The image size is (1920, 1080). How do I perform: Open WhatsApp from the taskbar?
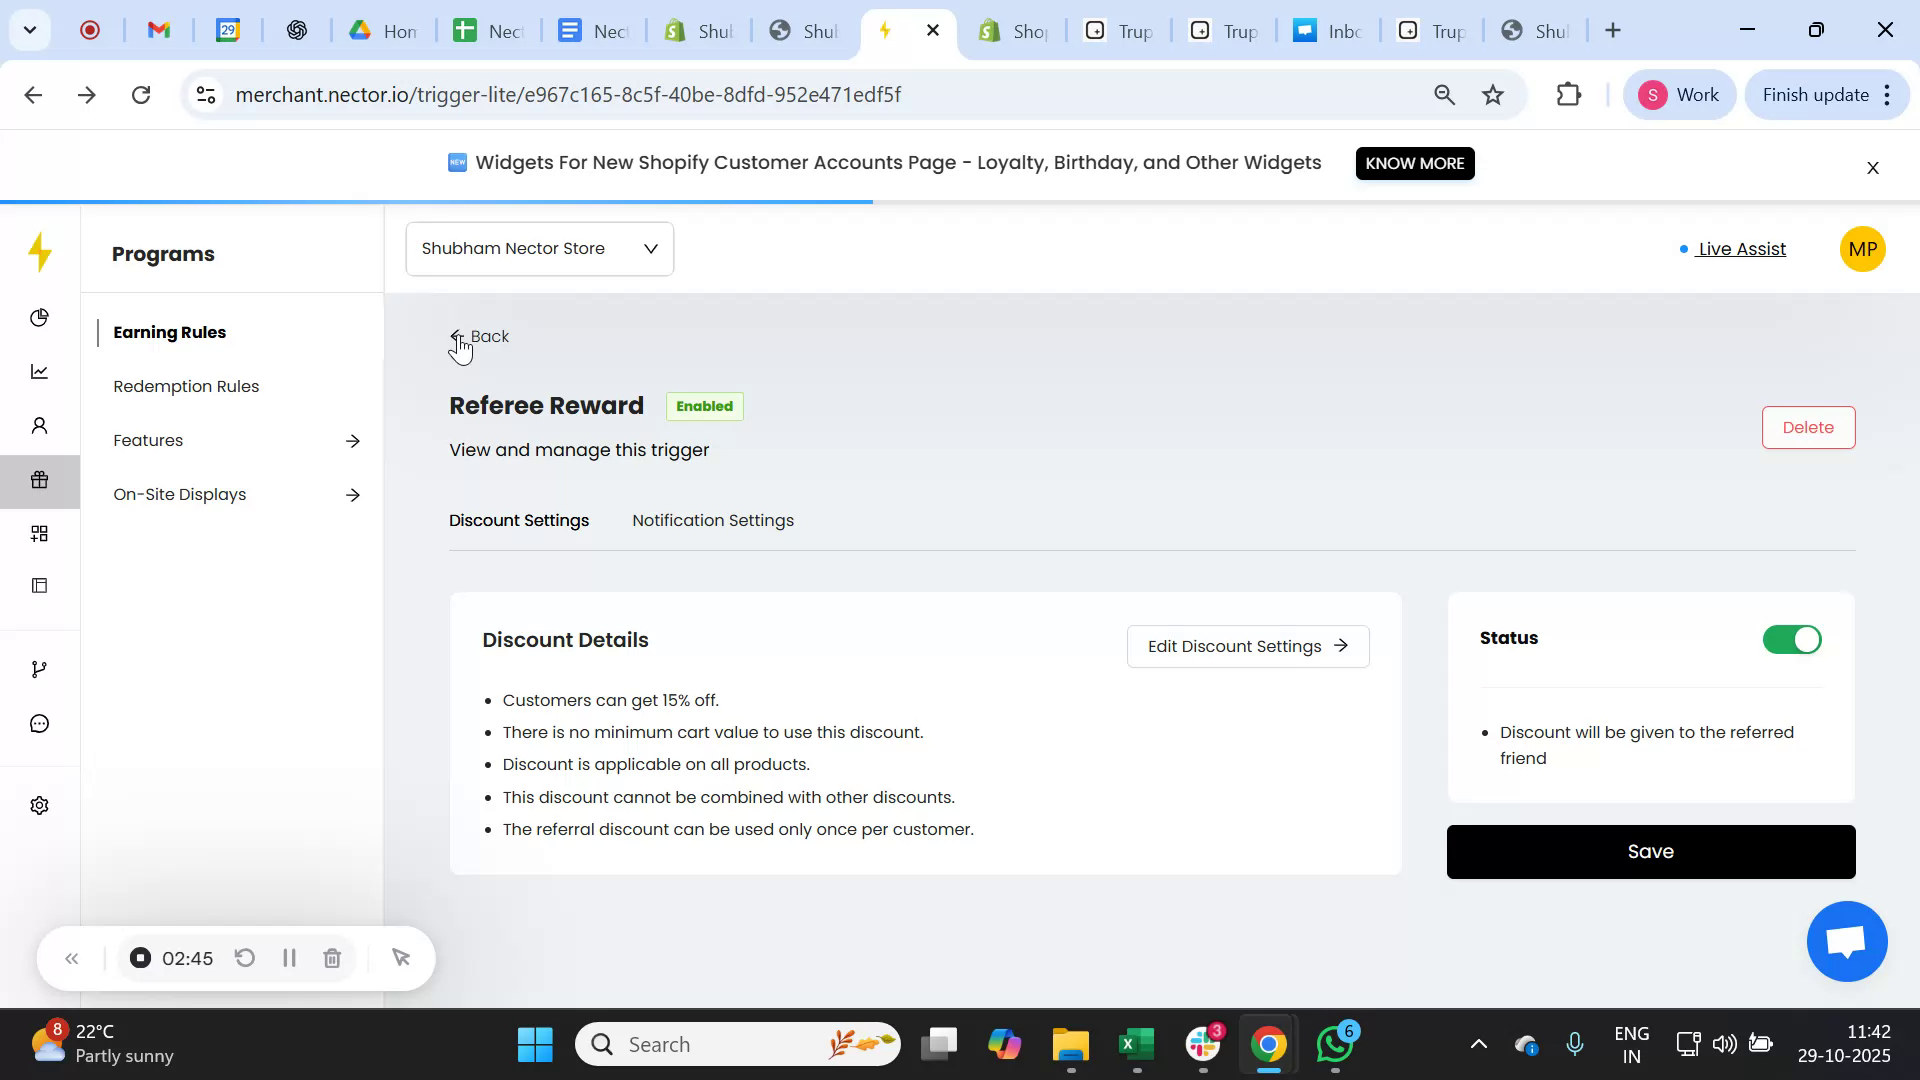click(x=1334, y=1043)
